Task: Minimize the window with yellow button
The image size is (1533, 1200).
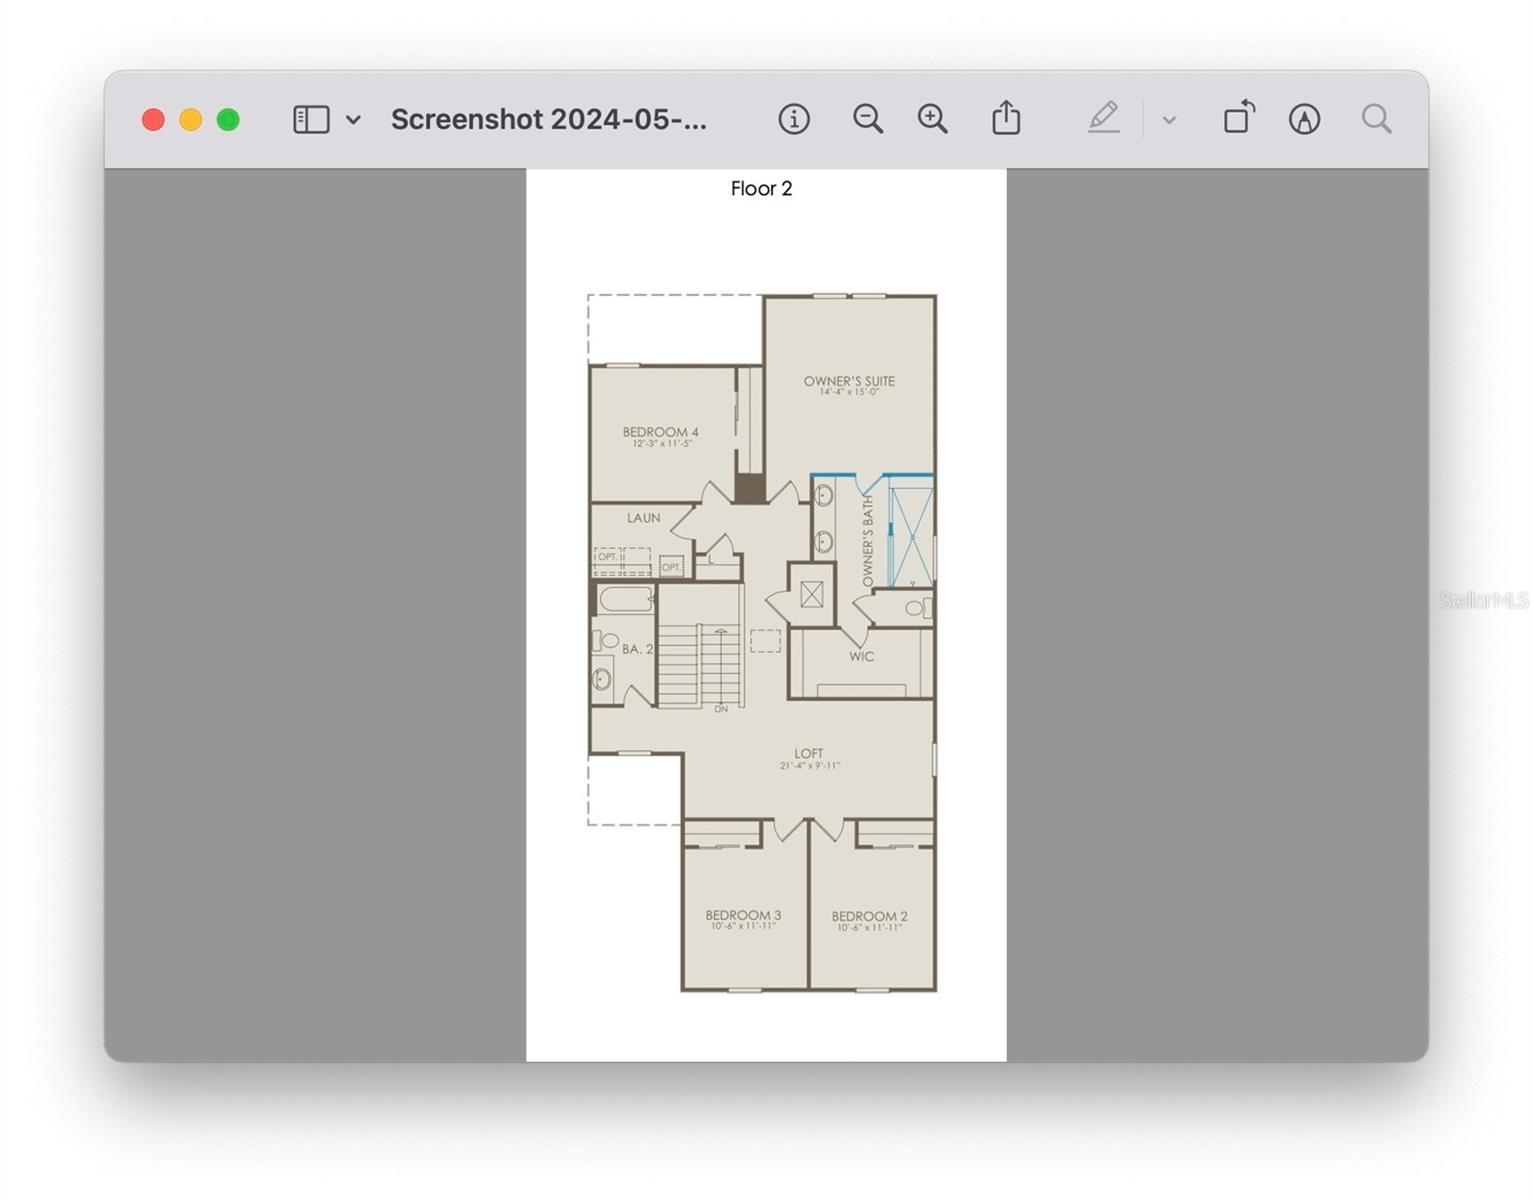Action: click(x=191, y=120)
